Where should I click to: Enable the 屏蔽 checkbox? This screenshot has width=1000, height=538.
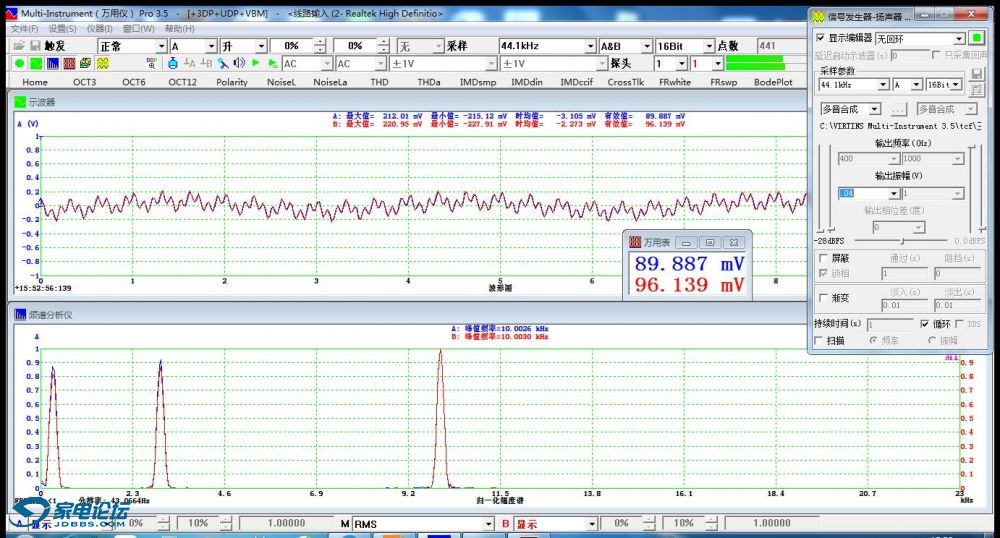[823, 258]
